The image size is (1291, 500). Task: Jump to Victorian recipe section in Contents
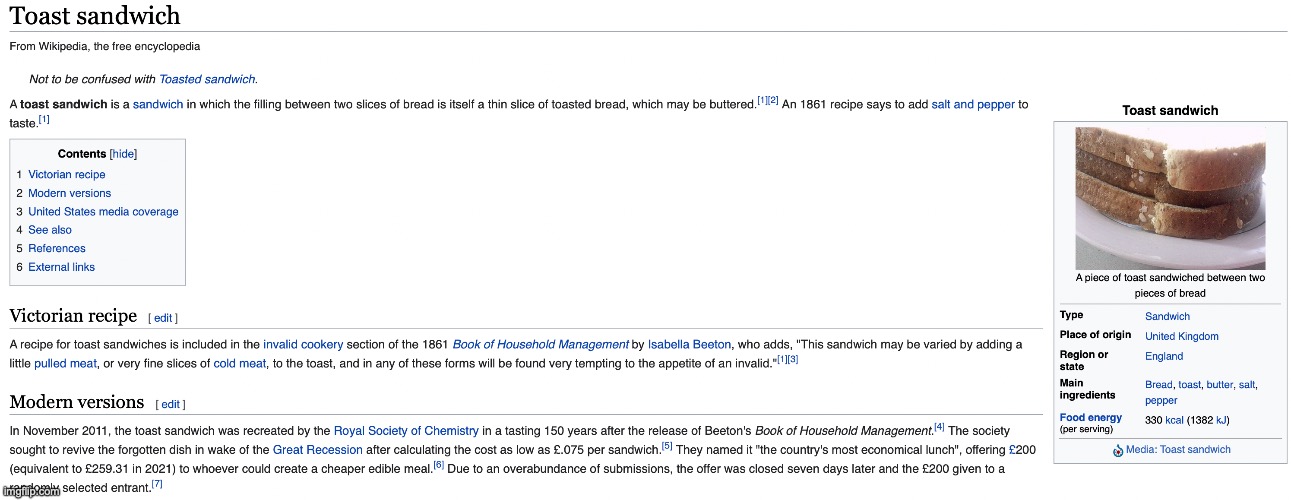pos(66,174)
